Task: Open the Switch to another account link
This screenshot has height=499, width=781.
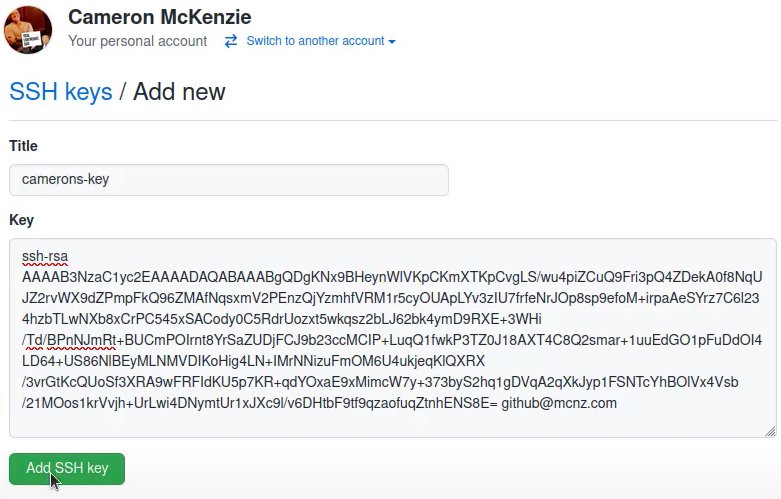Action: [x=315, y=41]
